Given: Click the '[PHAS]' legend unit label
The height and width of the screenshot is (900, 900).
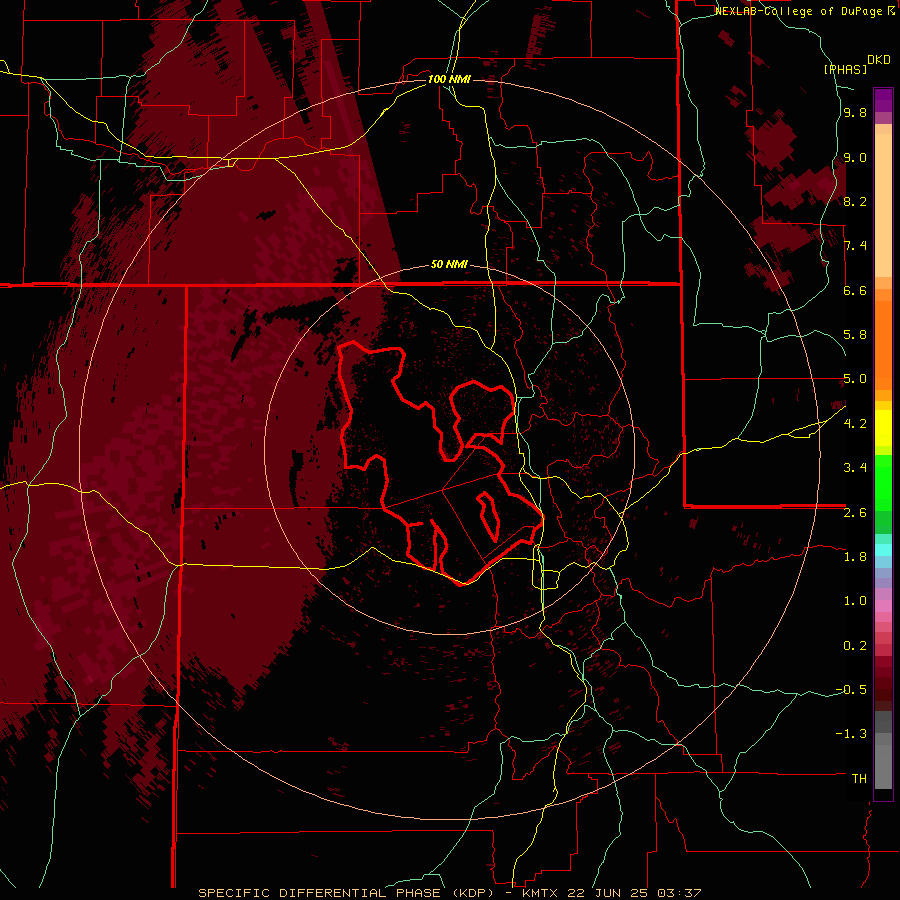Looking at the screenshot, I should [845, 69].
